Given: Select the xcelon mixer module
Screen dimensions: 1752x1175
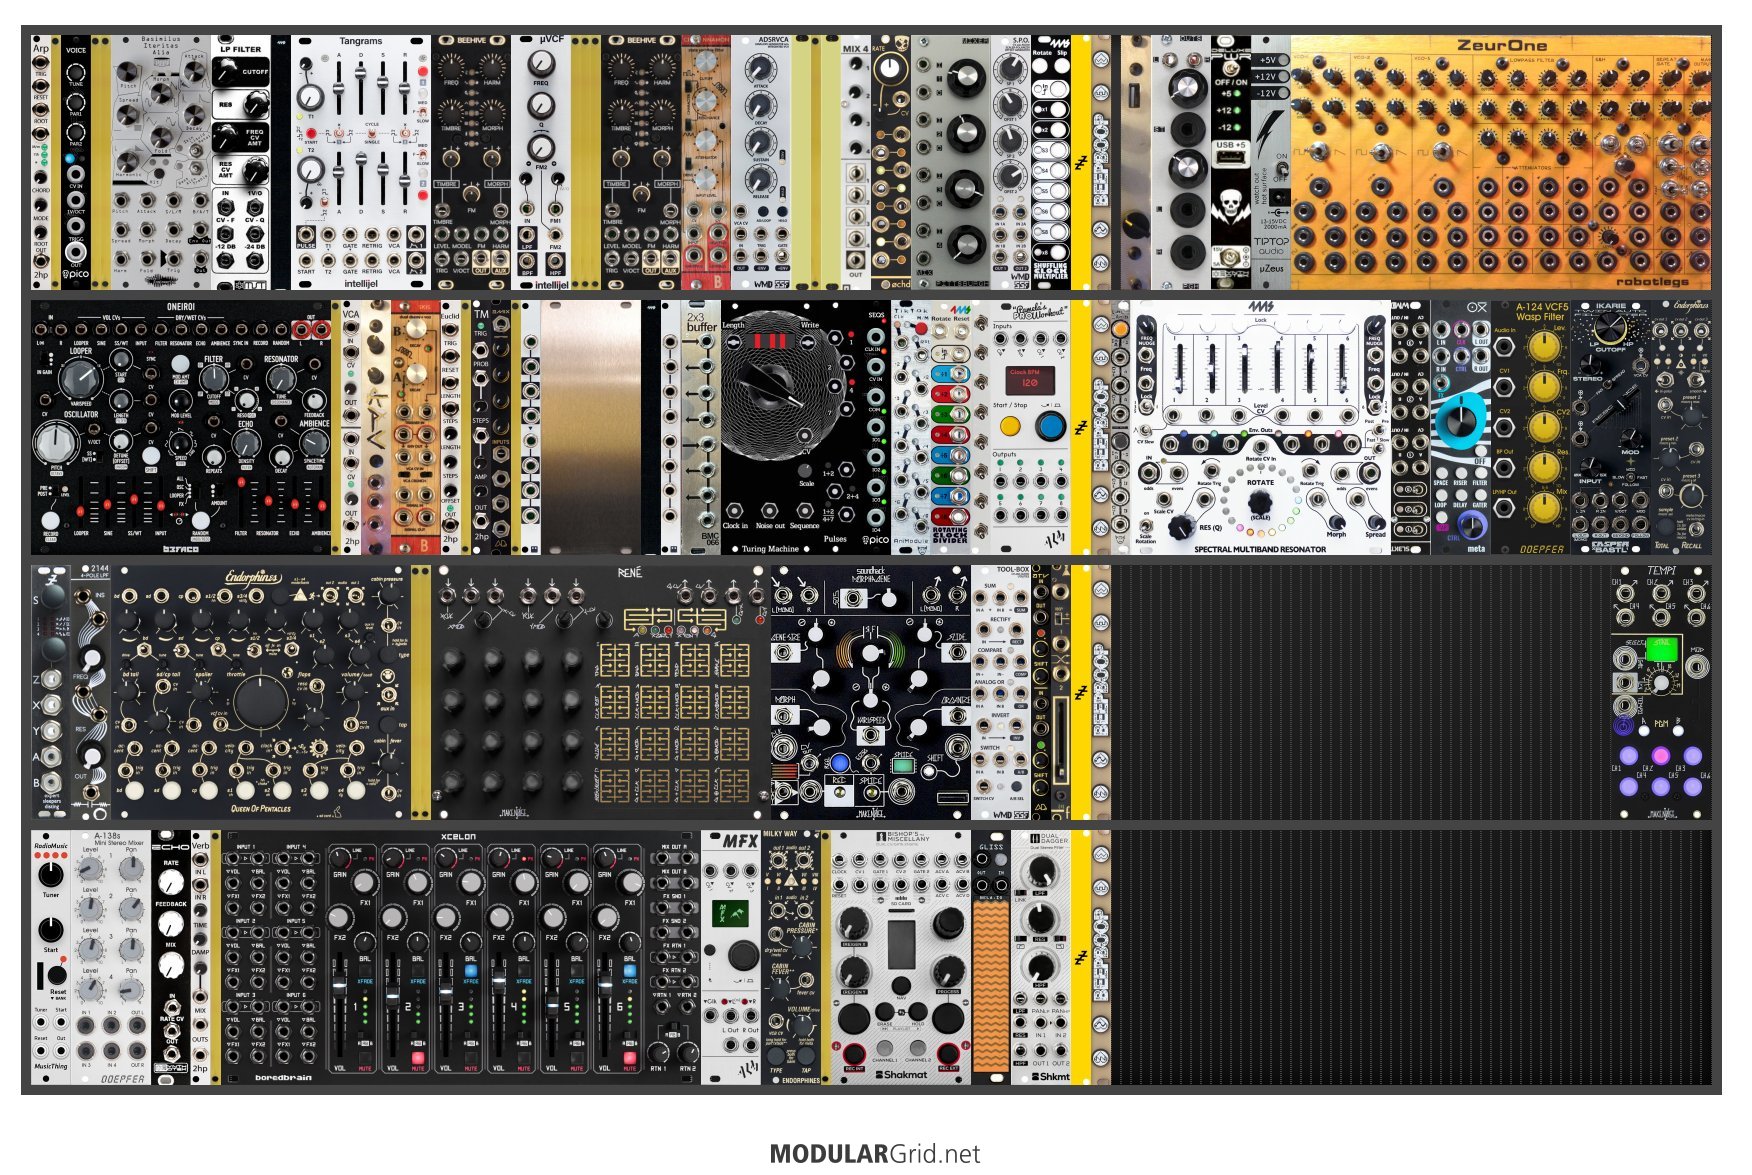Looking at the screenshot, I should click(461, 957).
